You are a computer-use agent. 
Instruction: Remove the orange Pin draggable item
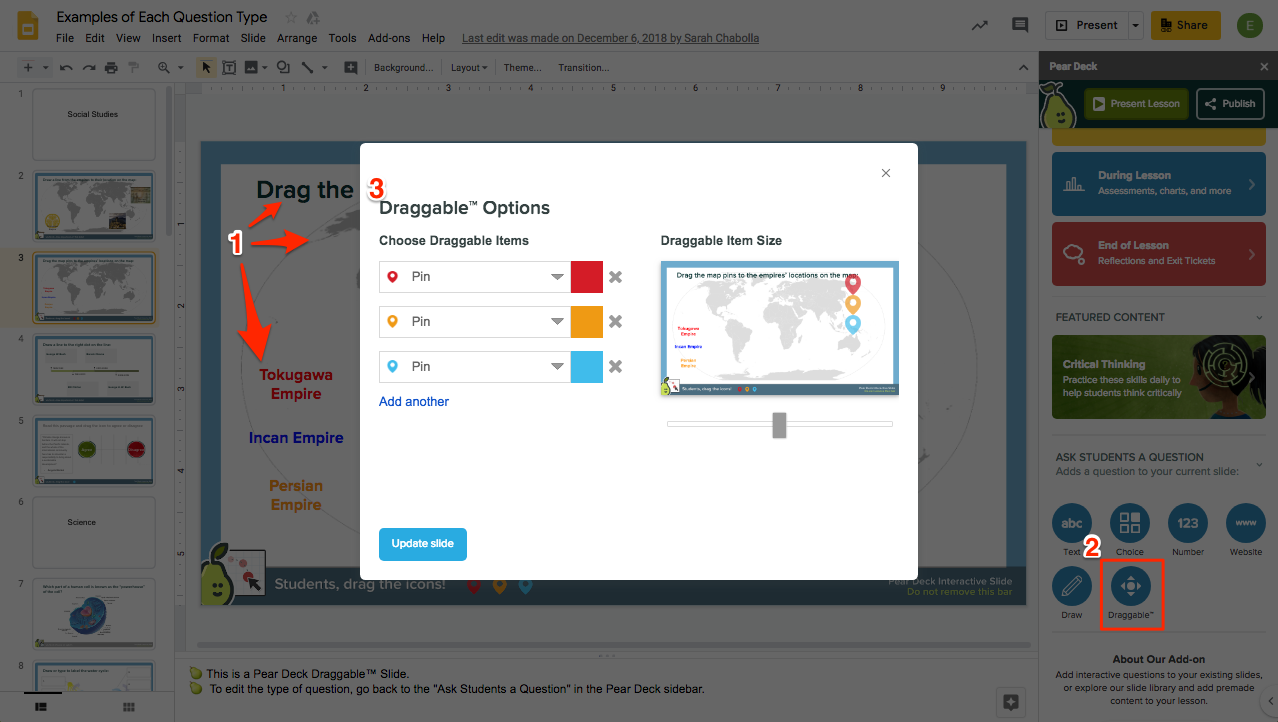click(x=616, y=322)
